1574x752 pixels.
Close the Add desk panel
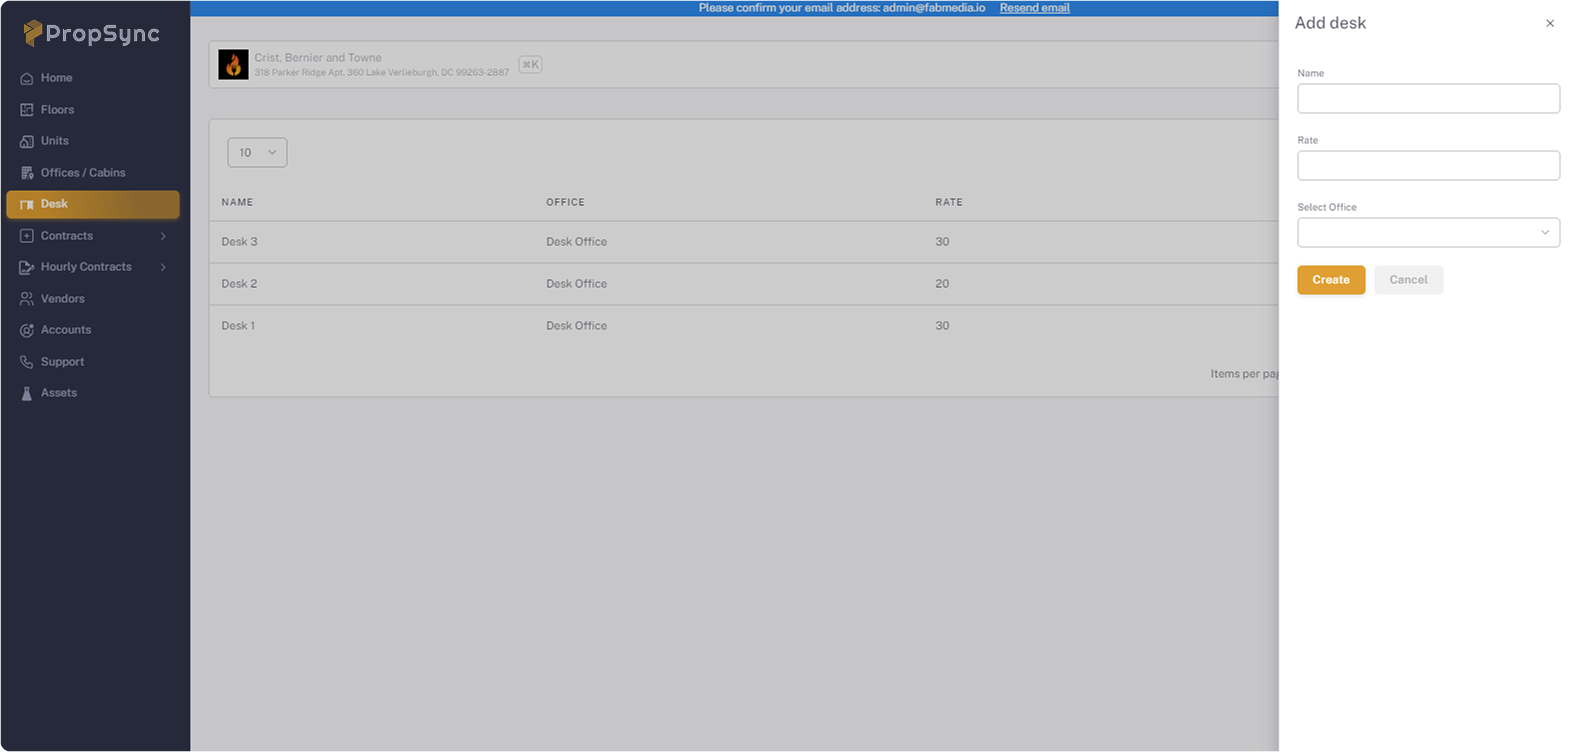coord(1550,23)
